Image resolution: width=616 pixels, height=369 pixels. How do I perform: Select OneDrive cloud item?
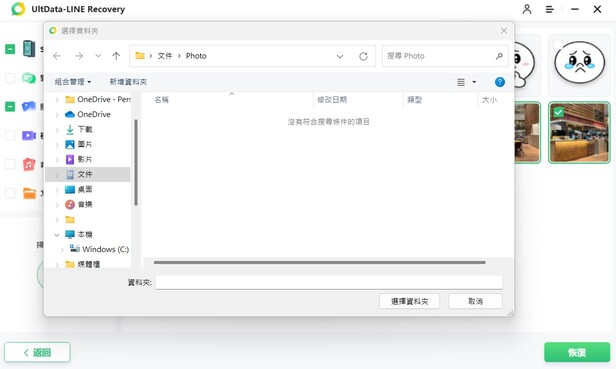tap(88, 114)
